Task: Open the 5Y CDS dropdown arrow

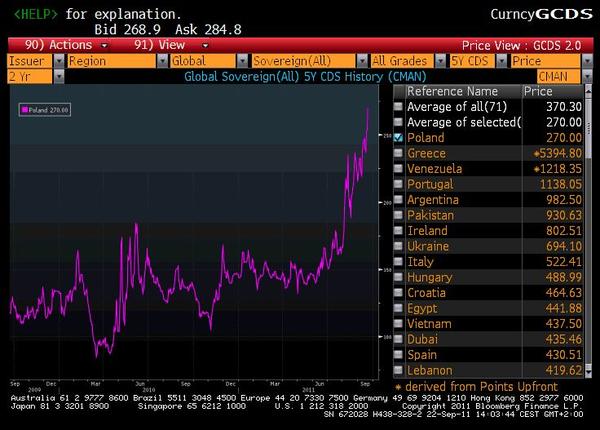Action: pos(501,61)
